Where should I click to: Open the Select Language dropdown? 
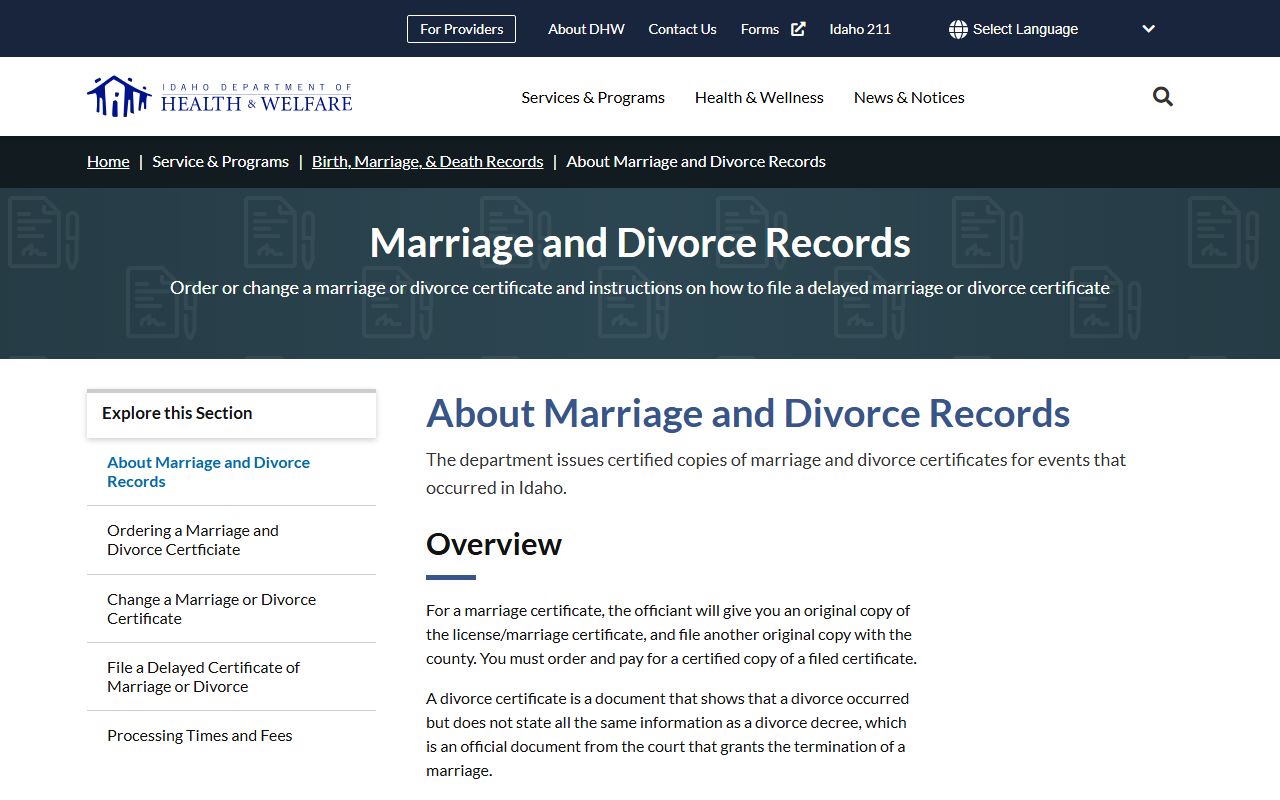point(1052,29)
